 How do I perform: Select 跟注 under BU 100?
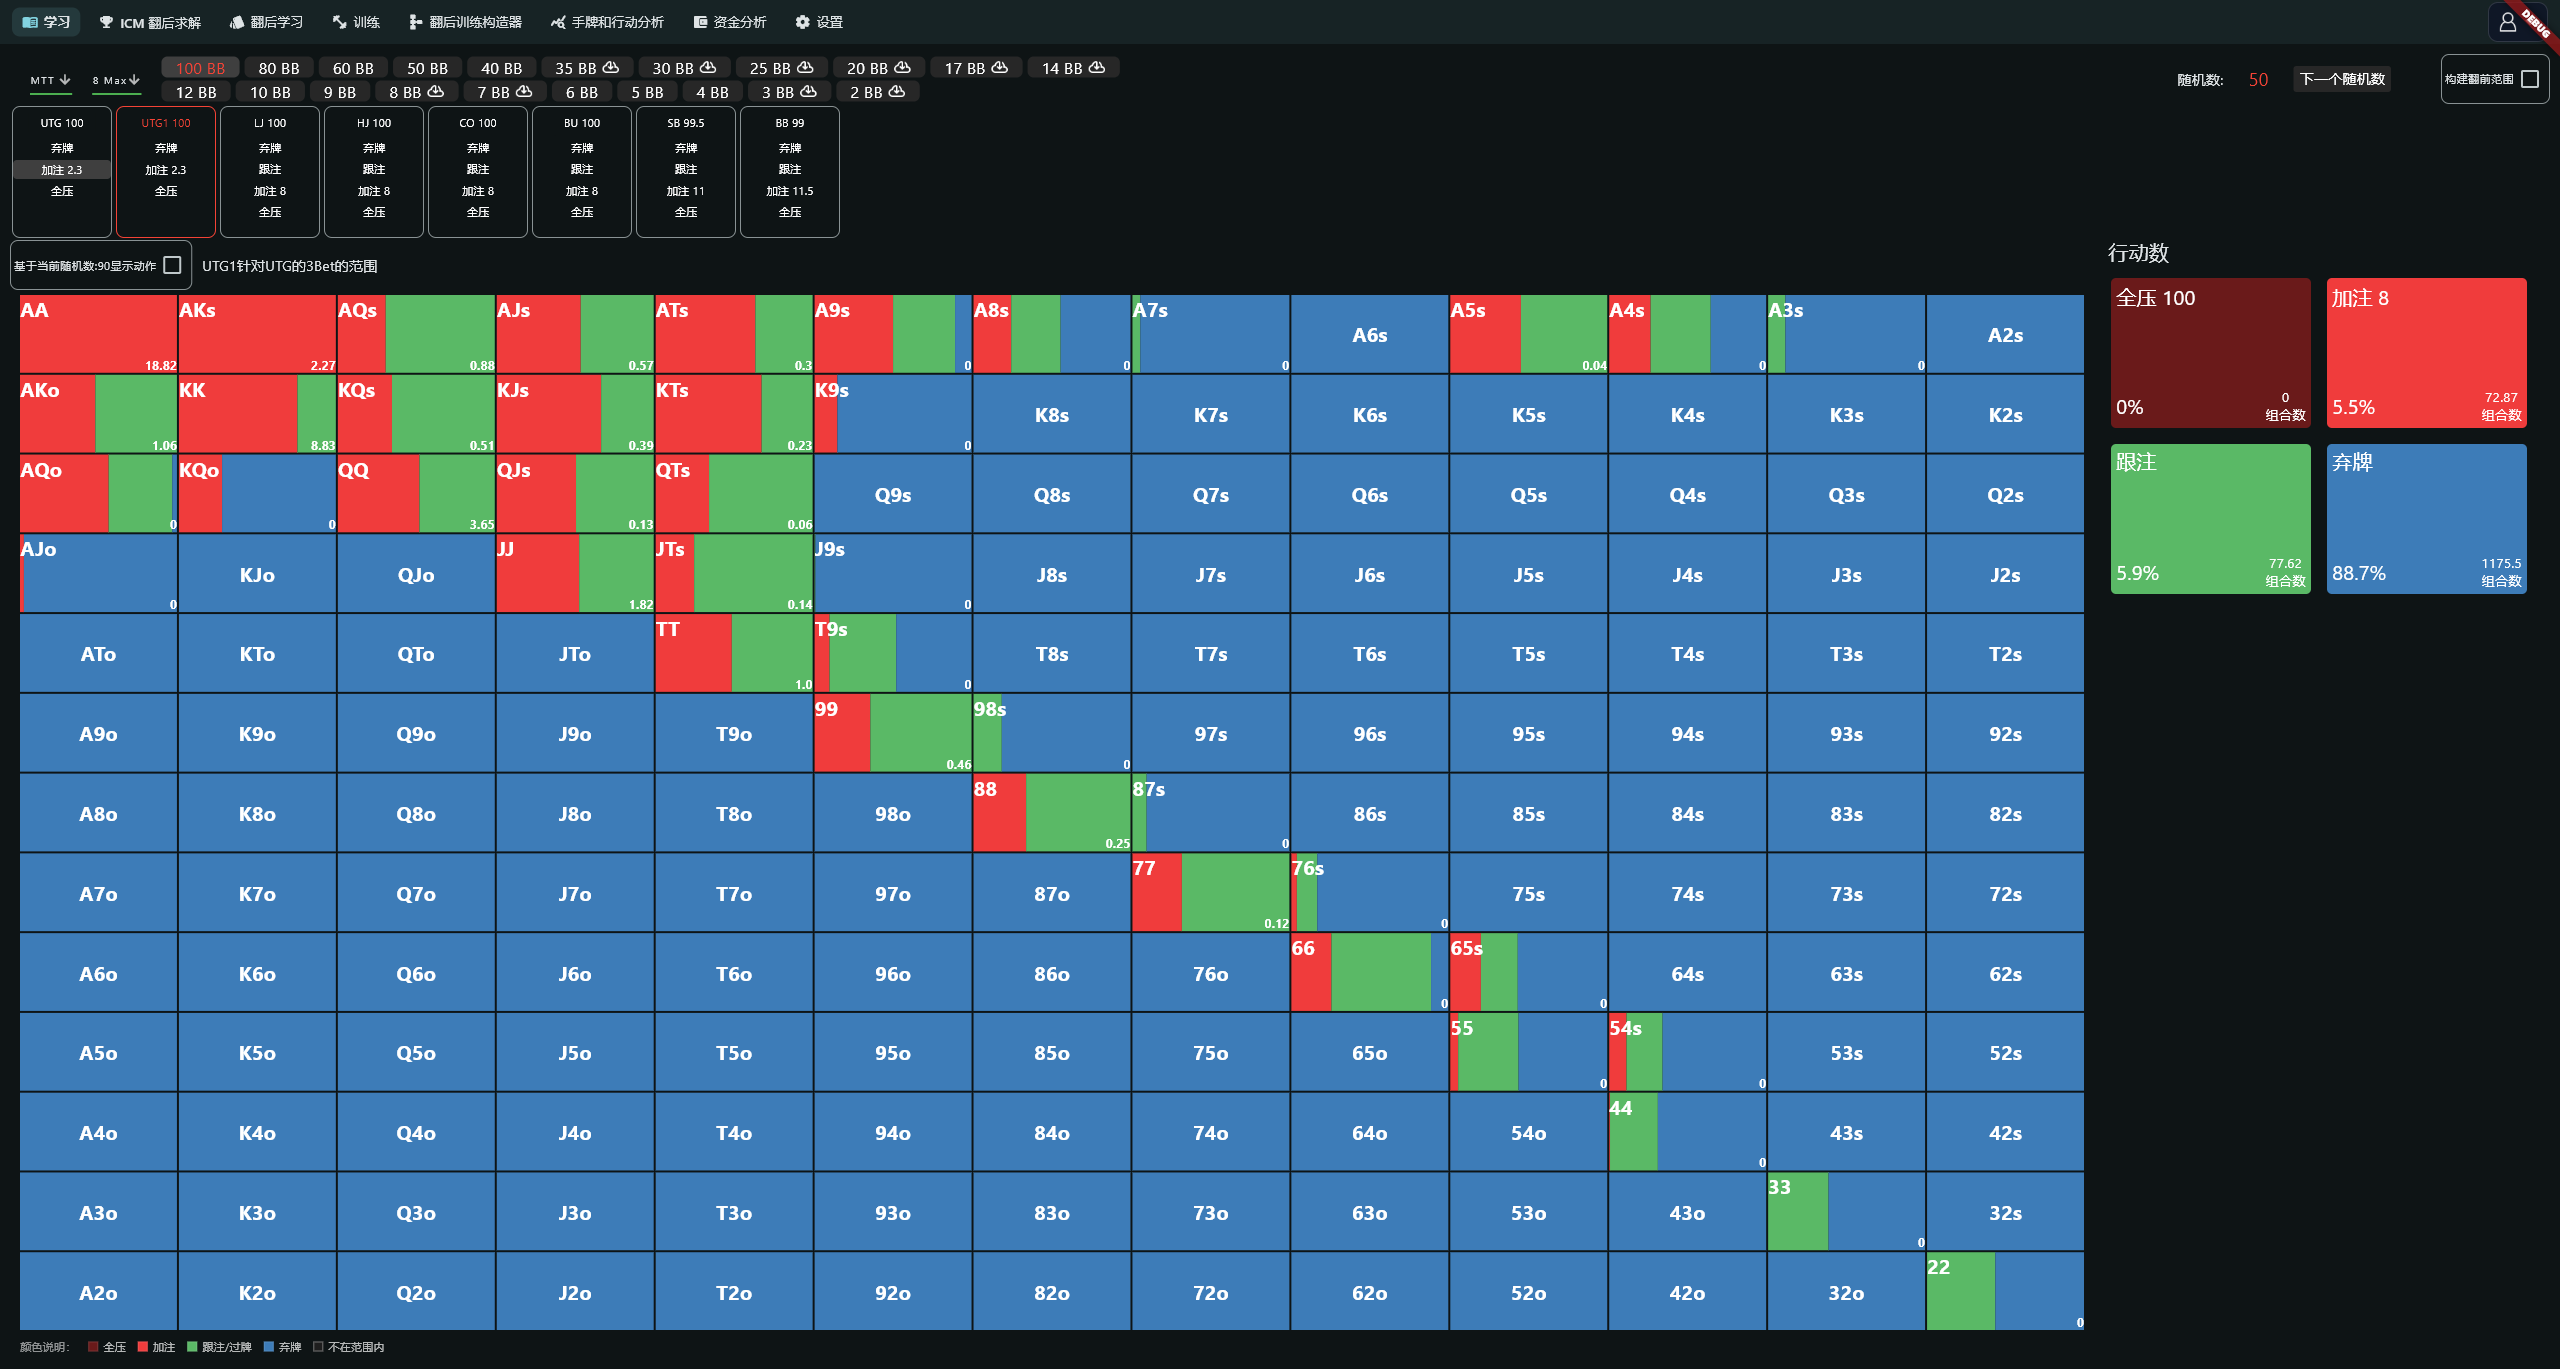[582, 170]
